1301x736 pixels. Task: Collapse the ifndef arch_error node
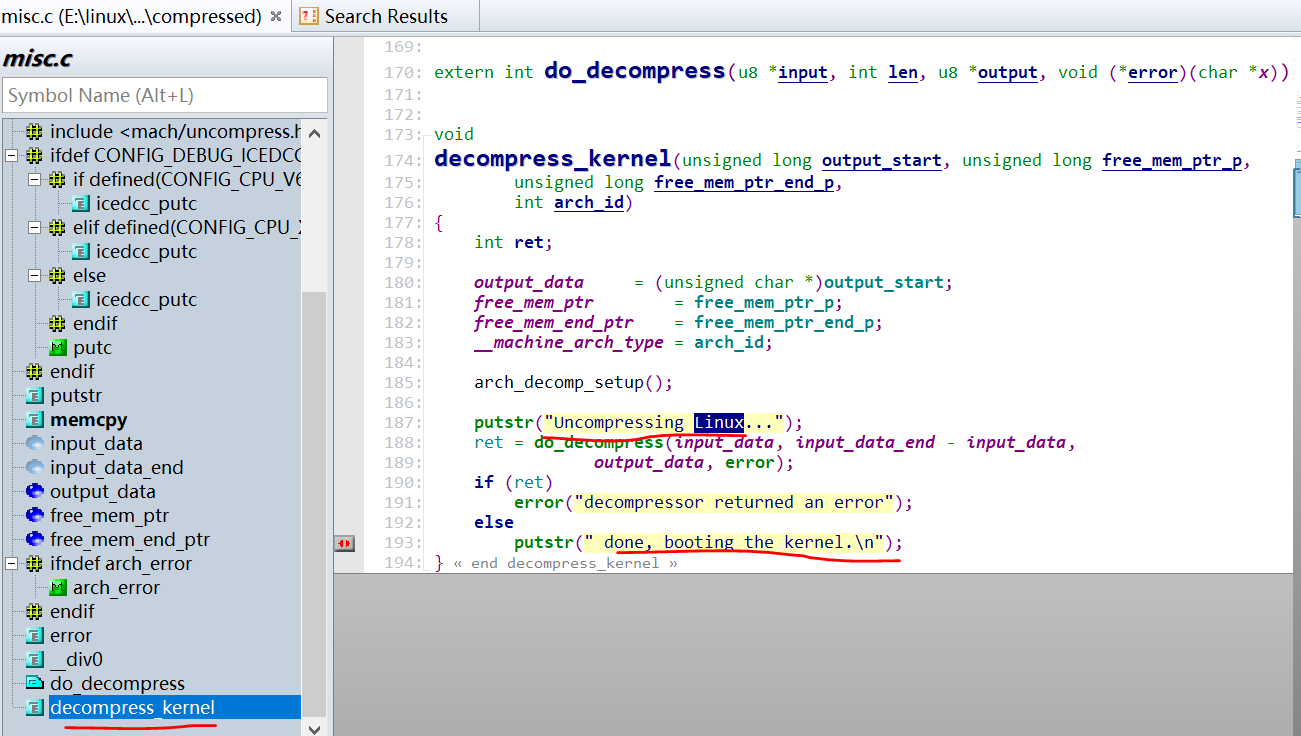12,564
